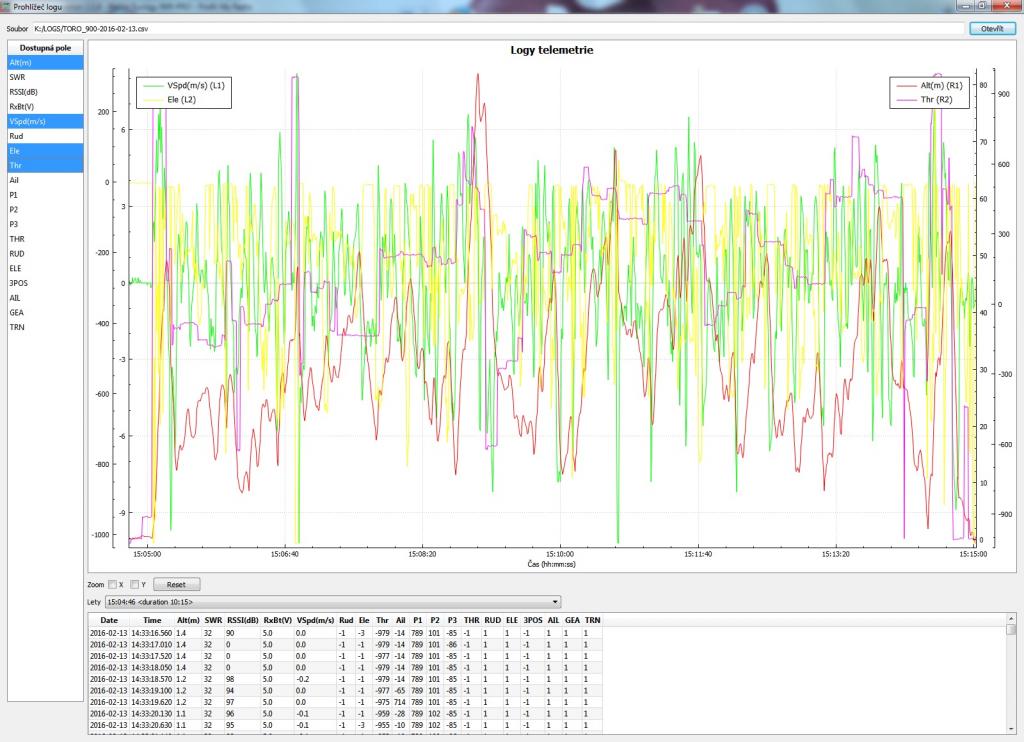Deselect the highlighted Thr field
The width and height of the screenshot is (1024, 742).
pyautogui.click(x=45, y=165)
